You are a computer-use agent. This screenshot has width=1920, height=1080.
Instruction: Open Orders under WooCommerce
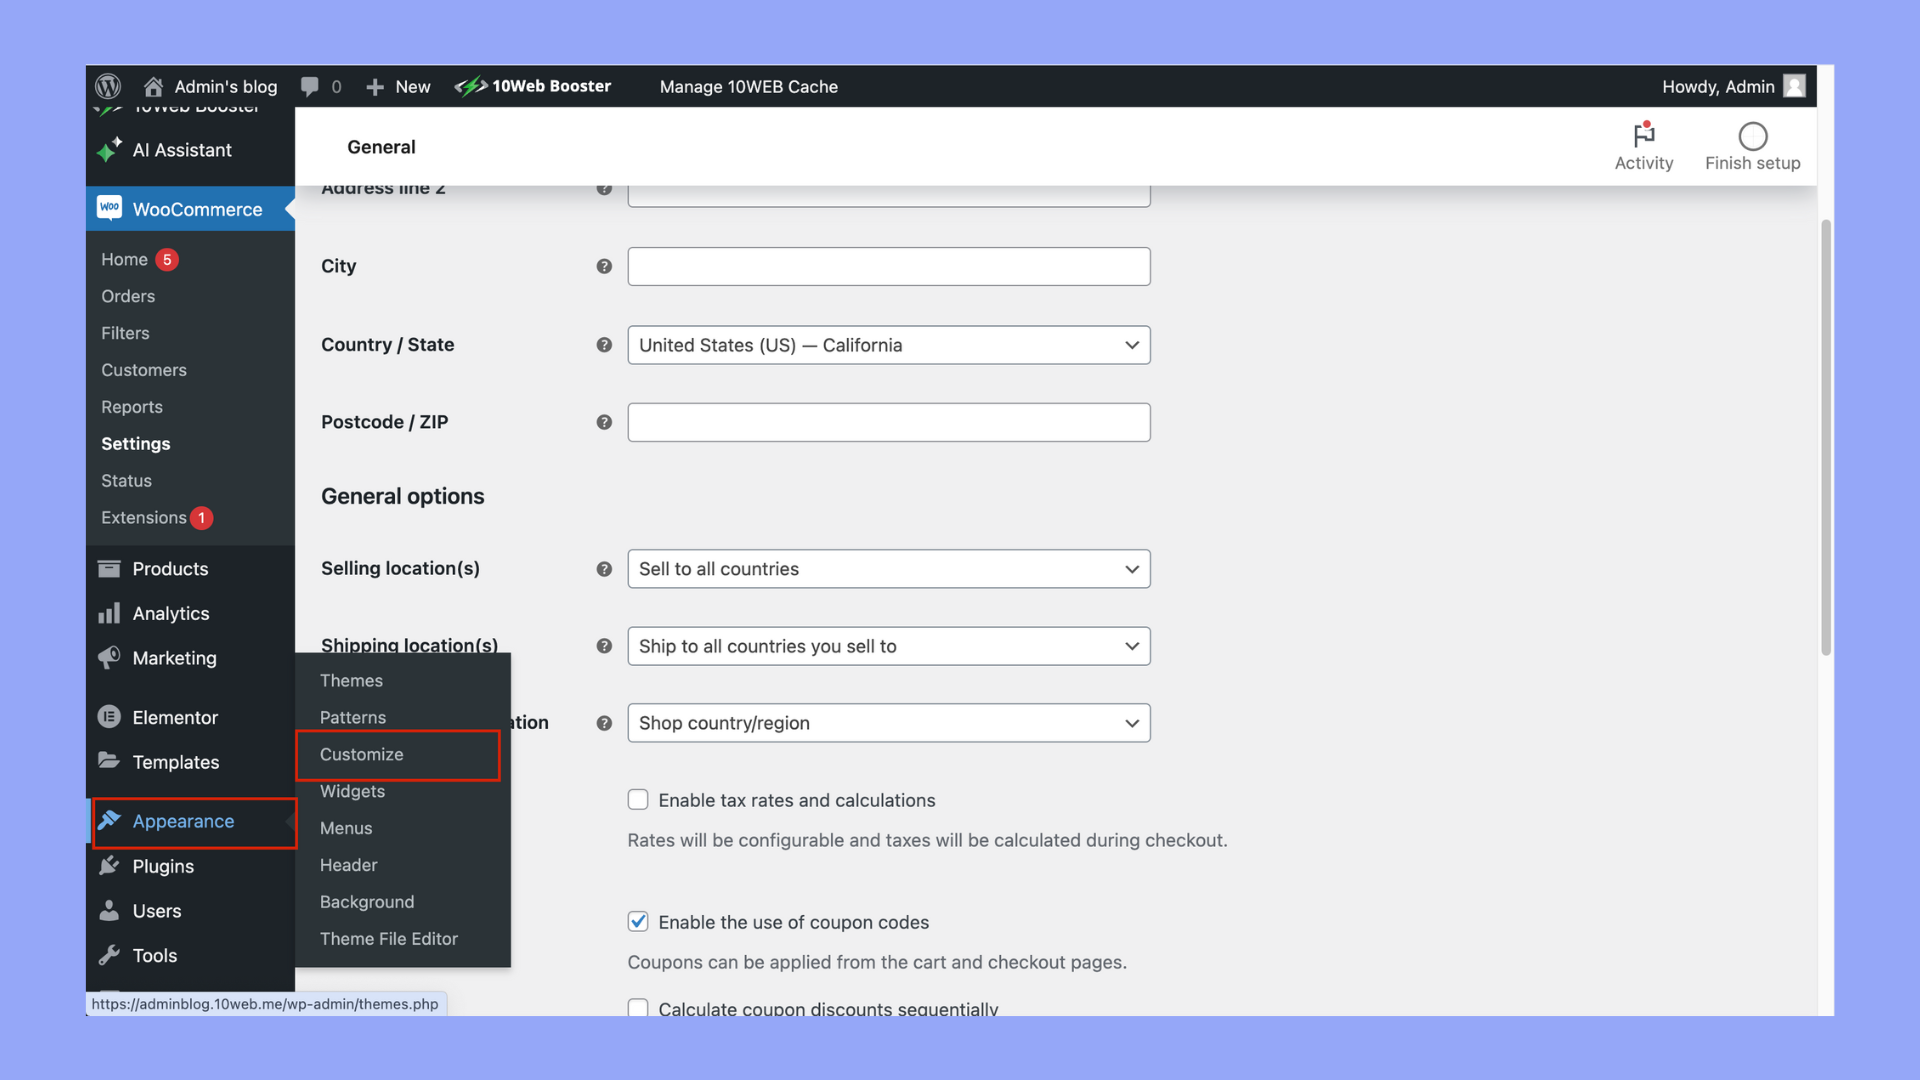128,296
